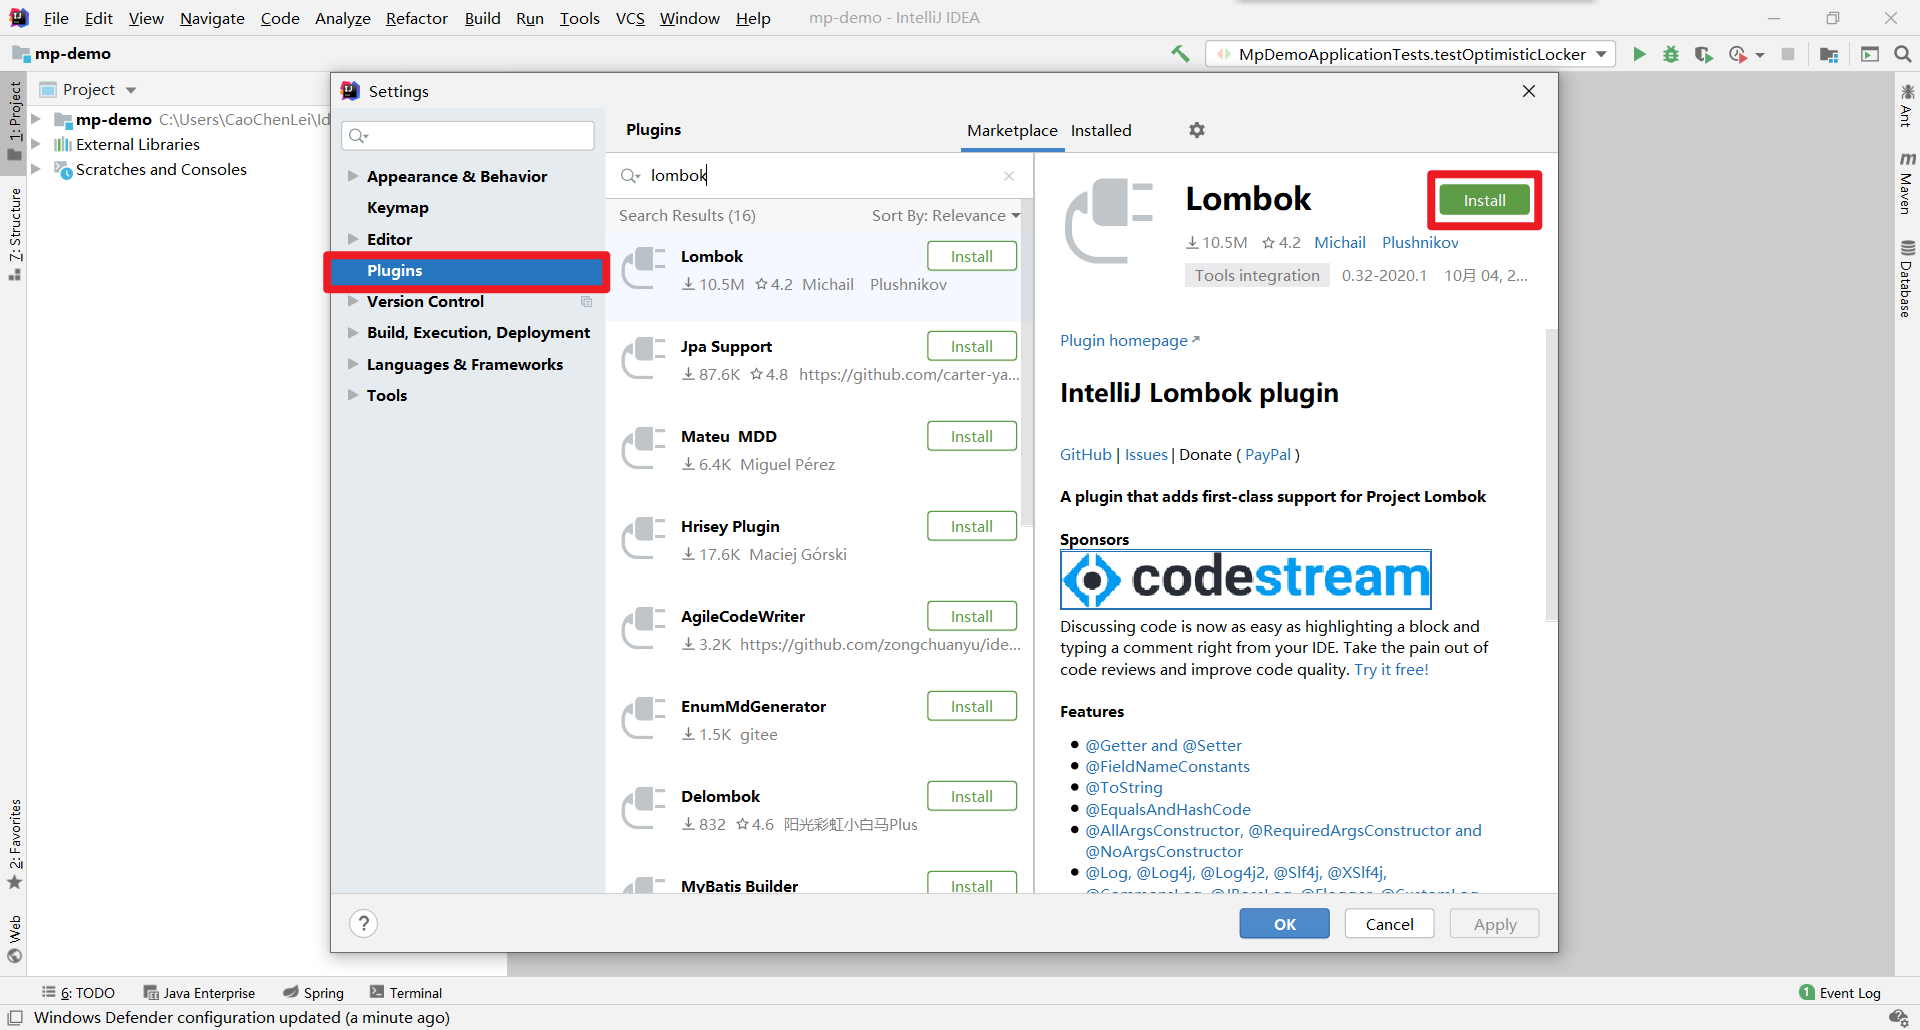The image size is (1920, 1030).
Task: Start debugging with the bug icon
Action: click(x=1671, y=54)
